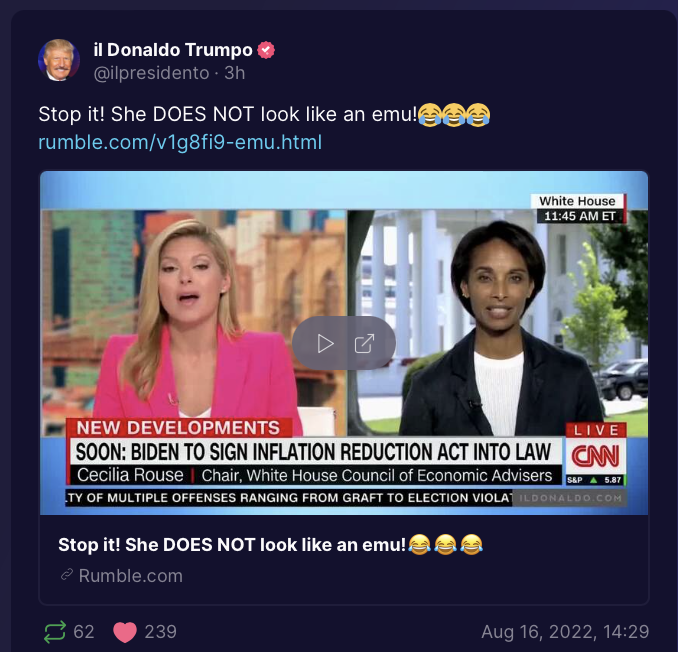Like the post with heart icon
The height and width of the screenshot is (652, 678).
pos(125,632)
